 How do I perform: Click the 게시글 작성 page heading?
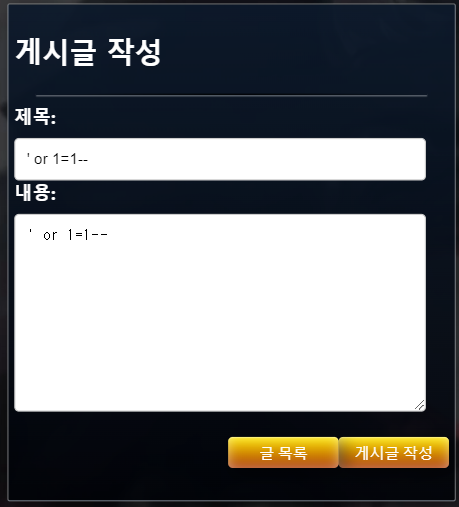[x=88, y=52]
